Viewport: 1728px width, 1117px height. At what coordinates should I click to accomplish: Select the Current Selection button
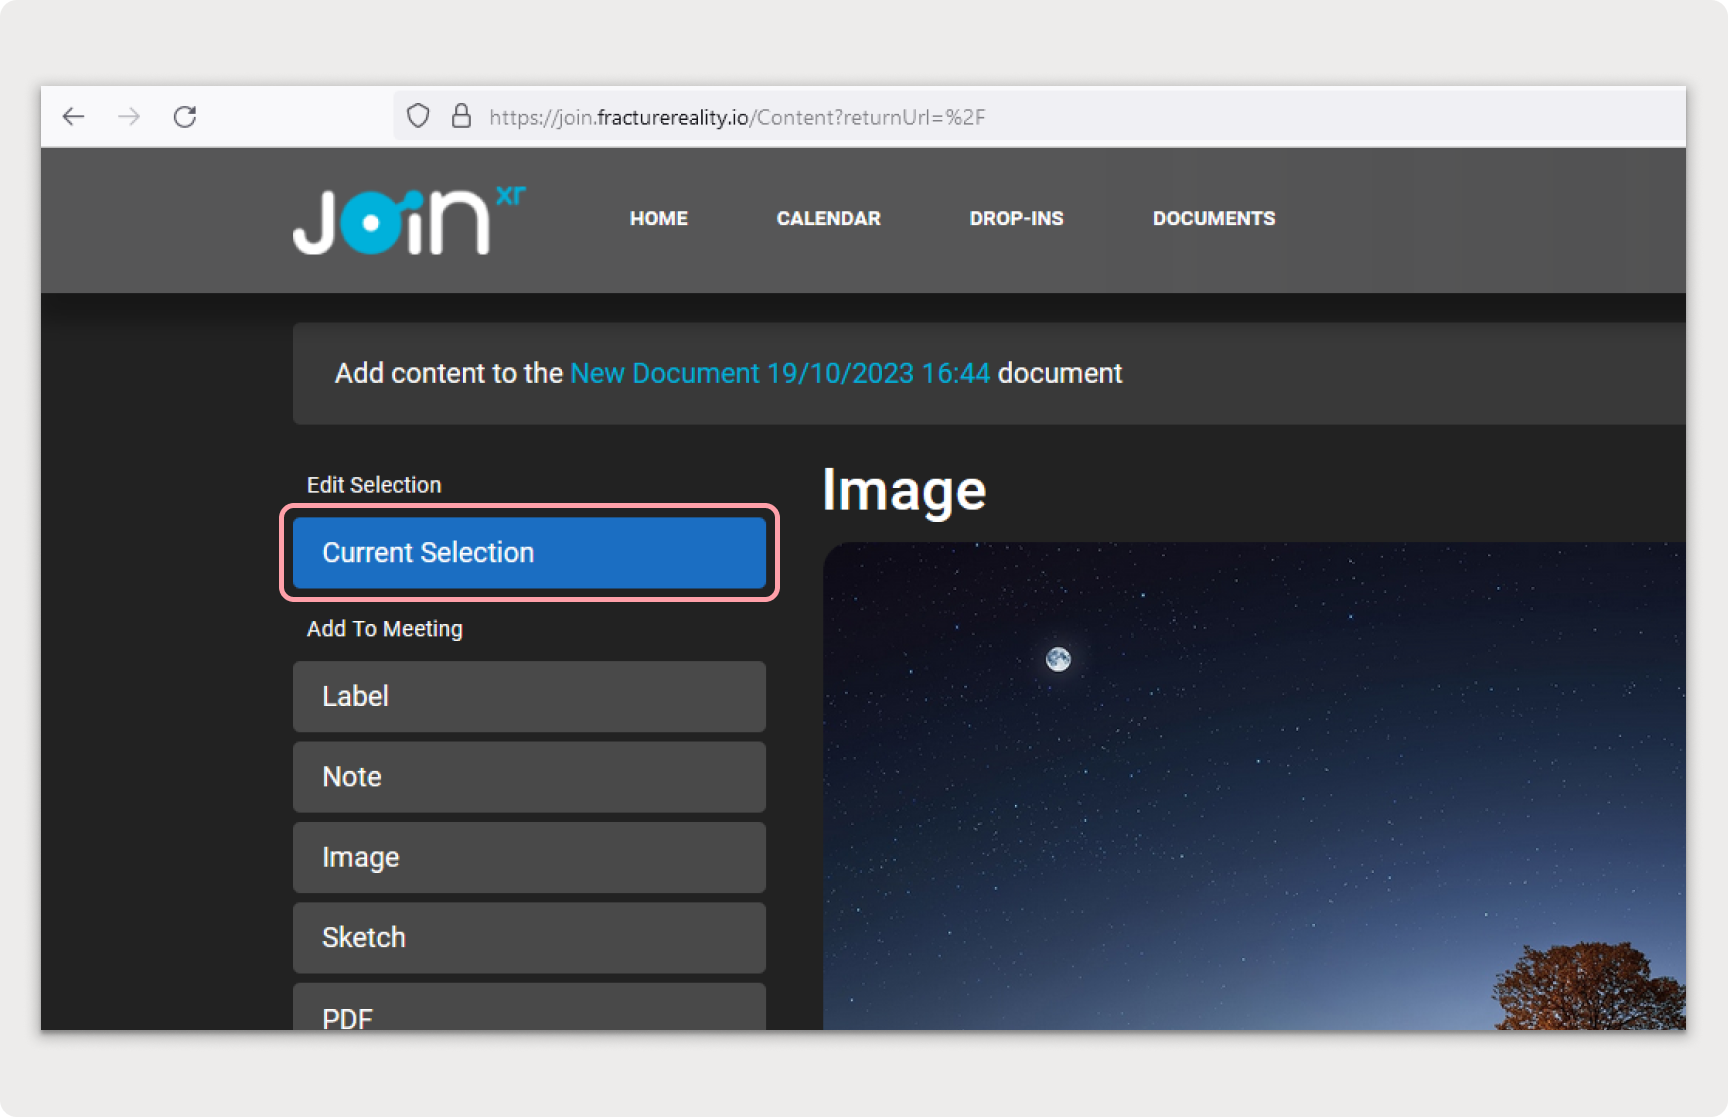[529, 552]
